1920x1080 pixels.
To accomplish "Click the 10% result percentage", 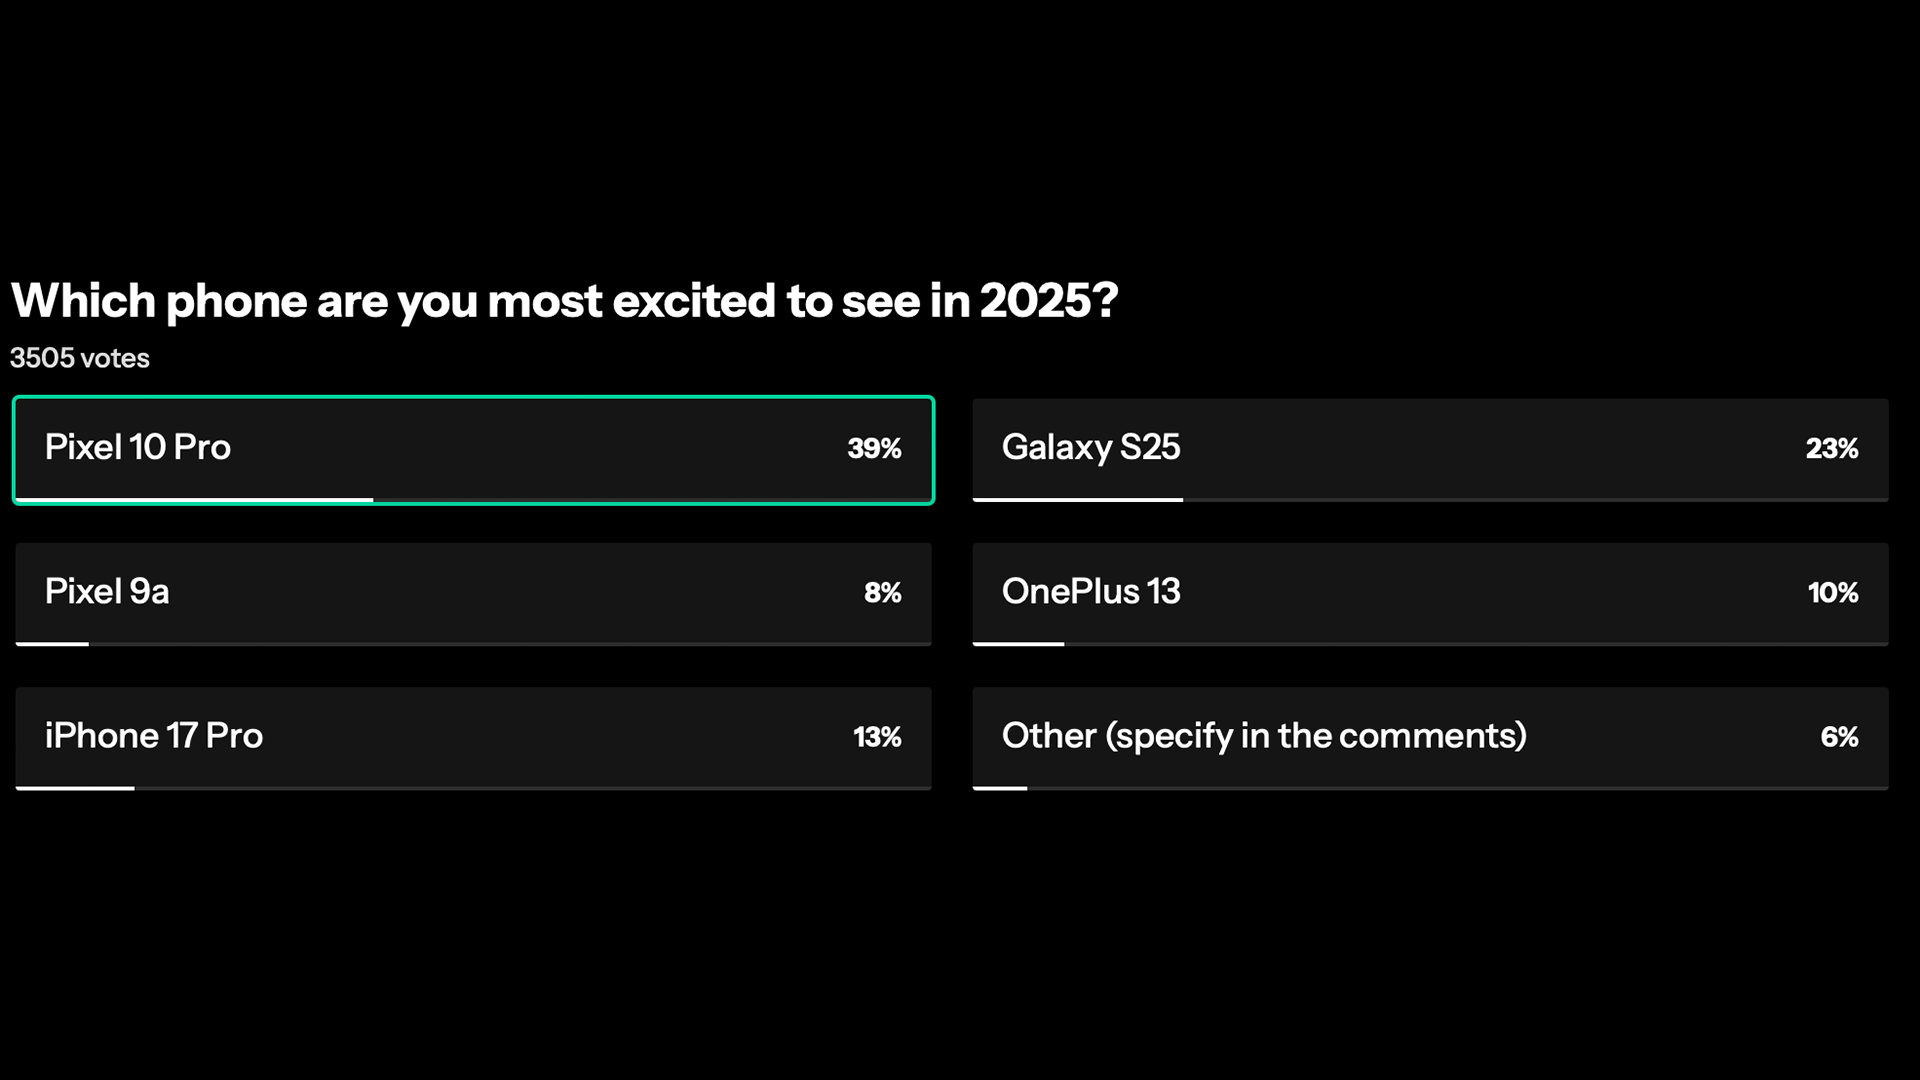I will click(x=1832, y=592).
